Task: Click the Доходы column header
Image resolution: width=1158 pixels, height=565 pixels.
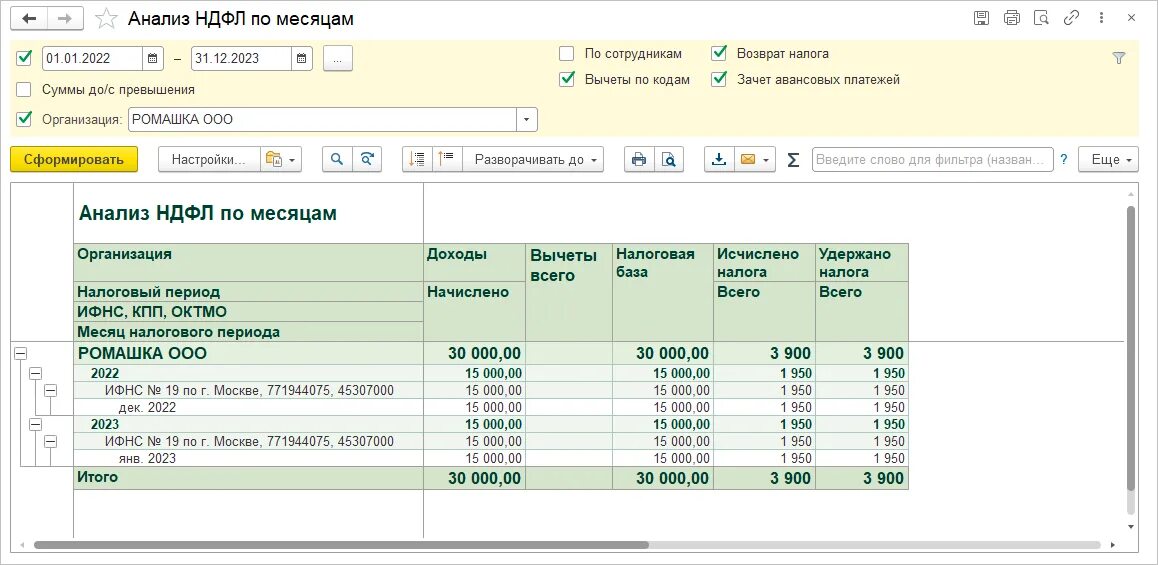Action: 474,262
